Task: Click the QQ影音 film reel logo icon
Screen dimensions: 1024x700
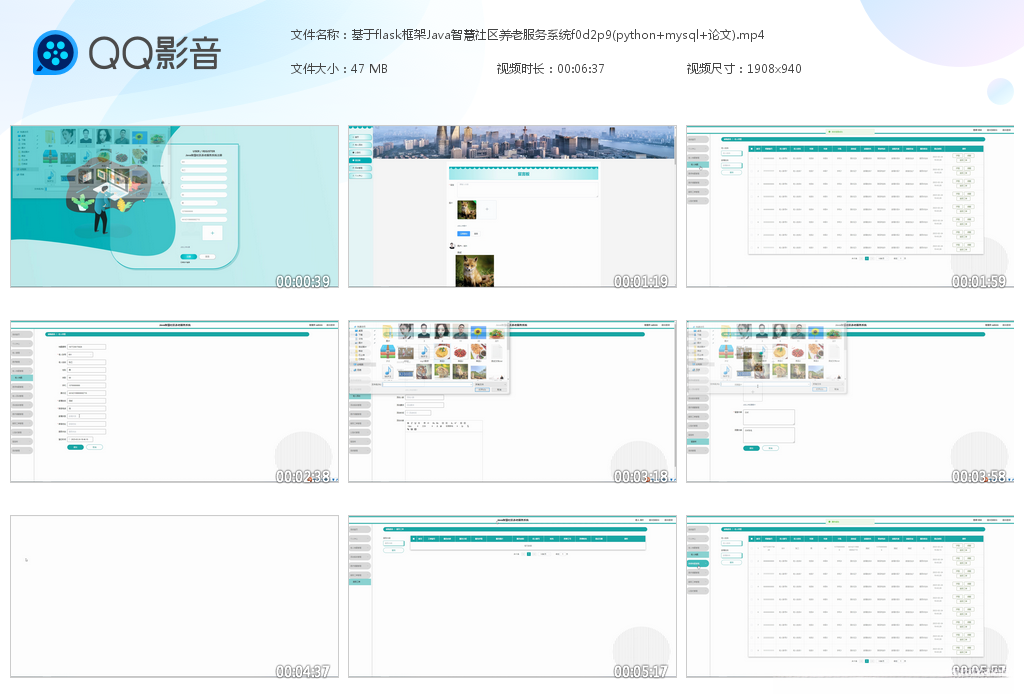Action: tap(56, 52)
